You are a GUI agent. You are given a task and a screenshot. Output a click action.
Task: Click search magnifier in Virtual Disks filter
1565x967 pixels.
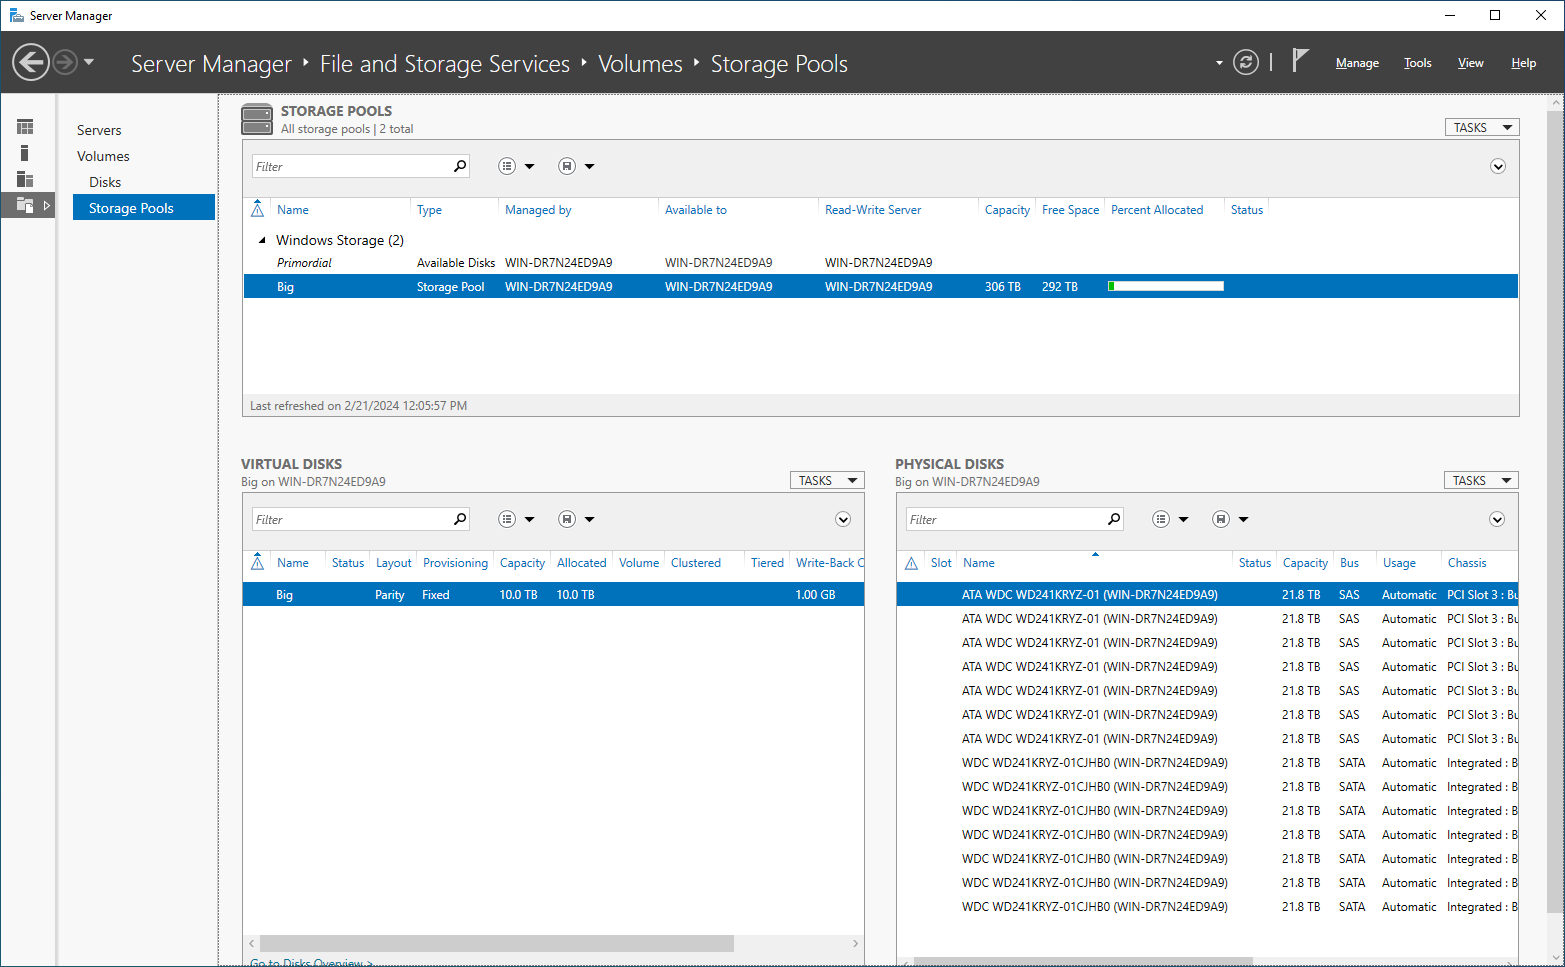[460, 519]
